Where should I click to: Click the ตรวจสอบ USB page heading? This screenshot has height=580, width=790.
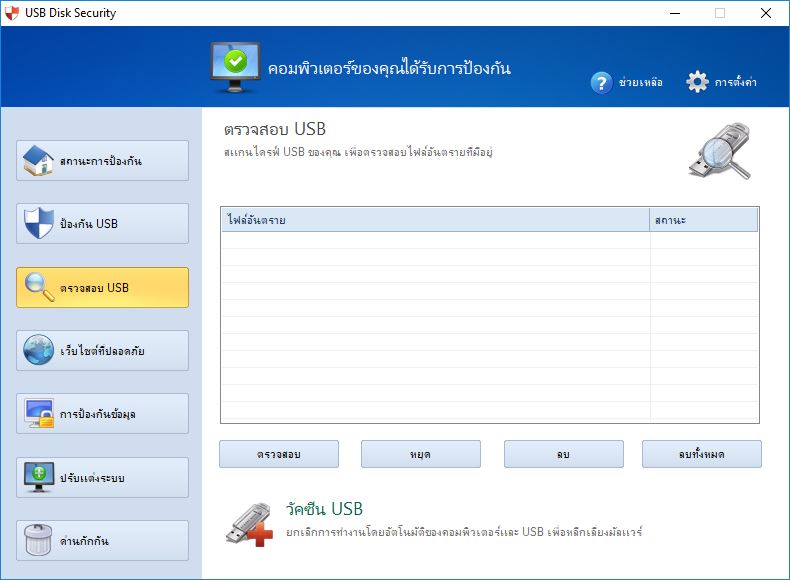(275, 130)
